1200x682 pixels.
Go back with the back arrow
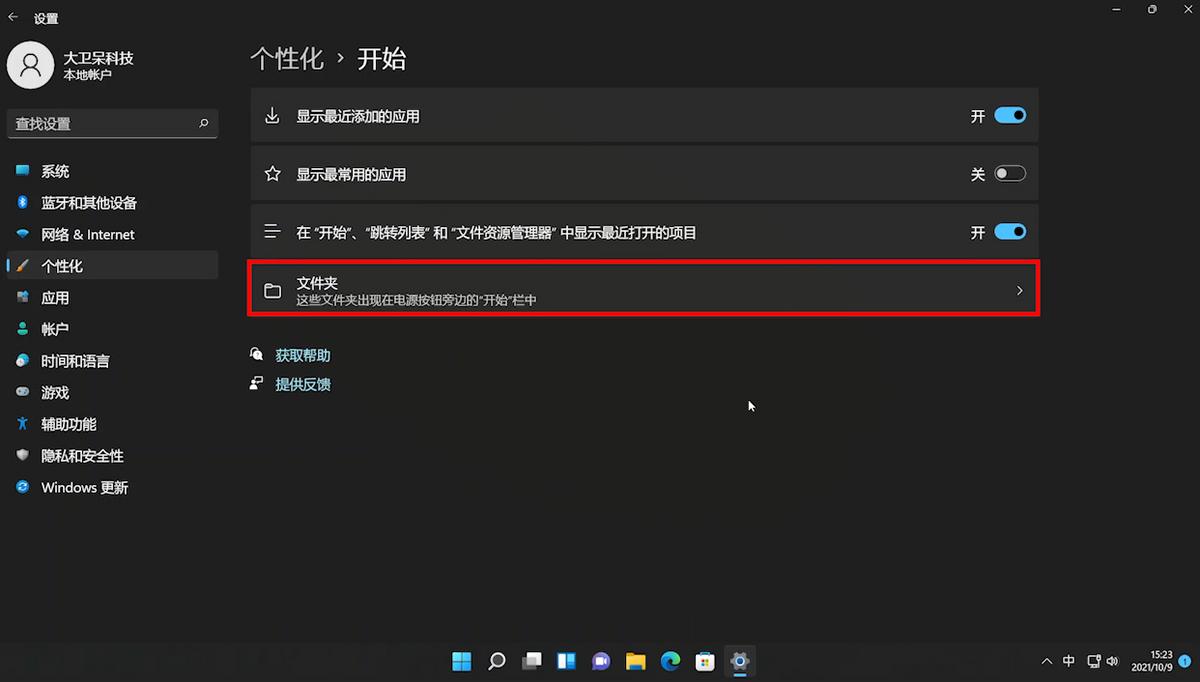point(12,15)
